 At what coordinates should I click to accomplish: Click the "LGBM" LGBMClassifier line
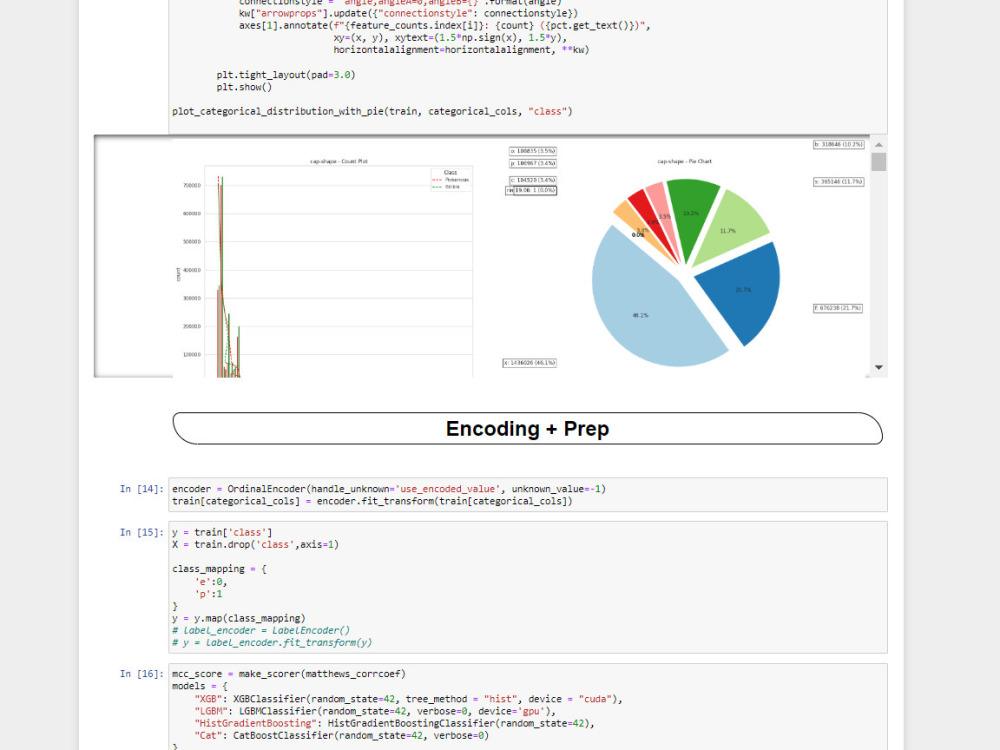[x=375, y=711]
